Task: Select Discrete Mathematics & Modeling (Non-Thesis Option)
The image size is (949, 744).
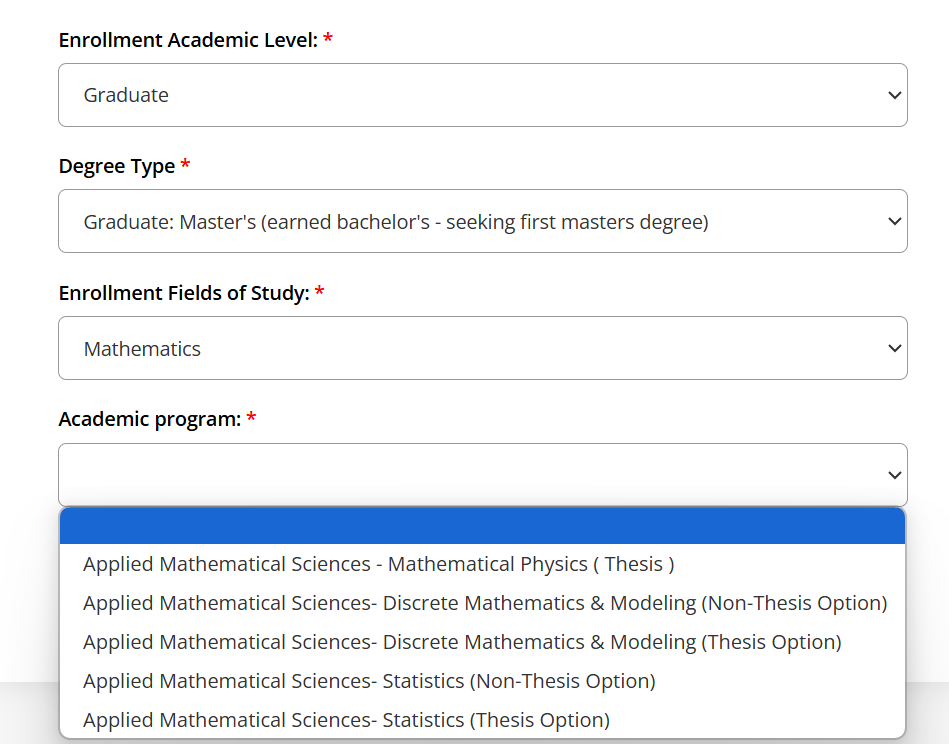Action: (x=485, y=603)
